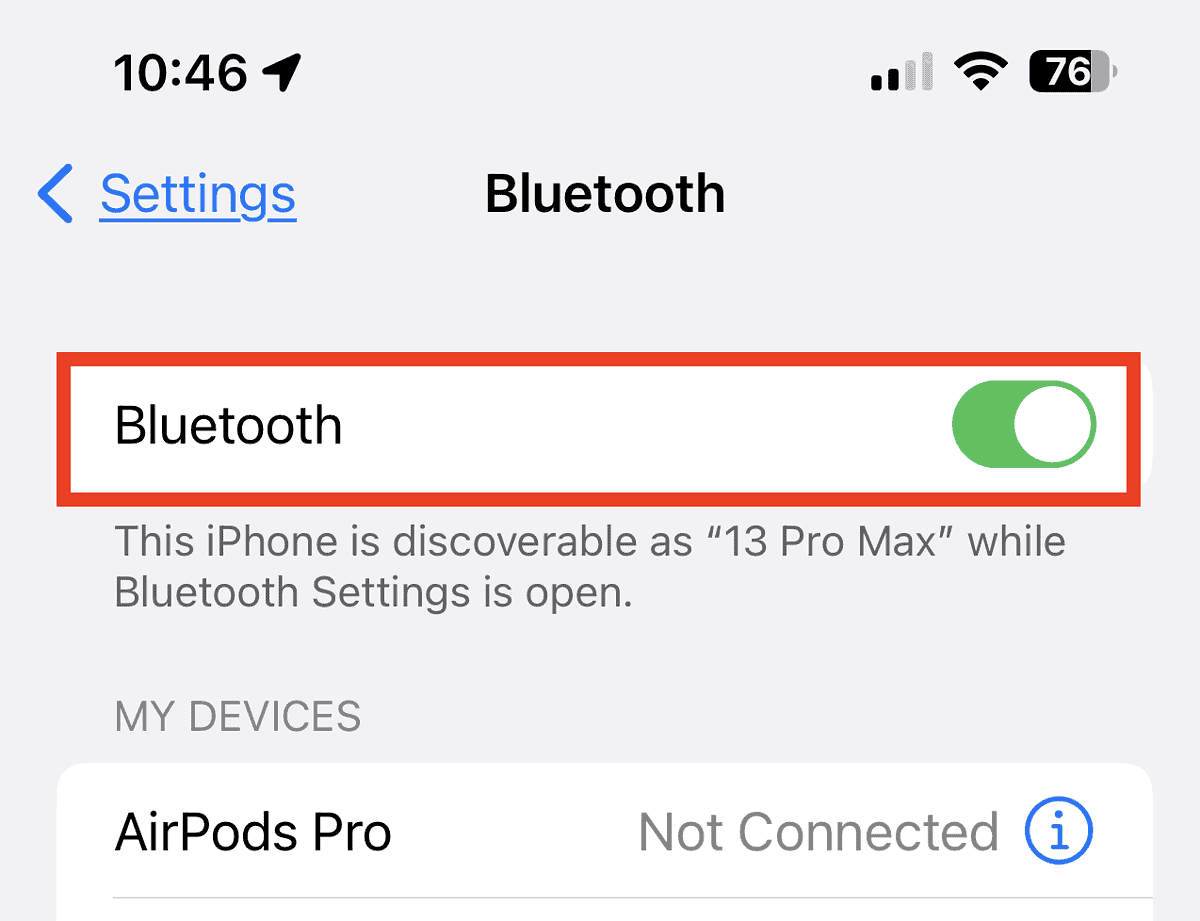Tap the Bluetooth page title
Viewport: 1200px width, 921px height.
[605, 193]
